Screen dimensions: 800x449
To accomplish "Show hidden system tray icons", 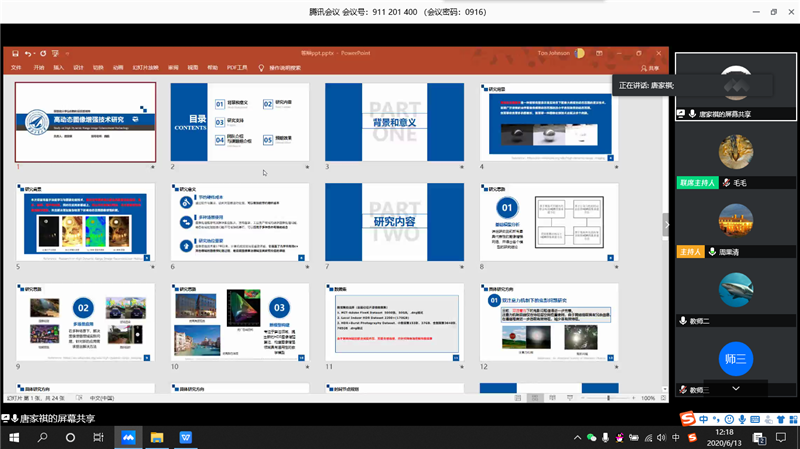I will tap(578, 437).
